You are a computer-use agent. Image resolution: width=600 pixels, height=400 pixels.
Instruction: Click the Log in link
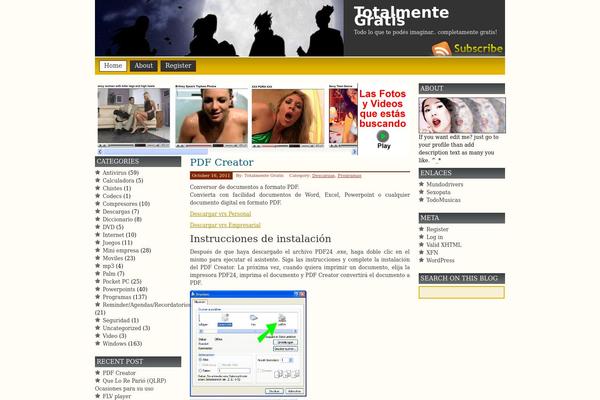[435, 237]
